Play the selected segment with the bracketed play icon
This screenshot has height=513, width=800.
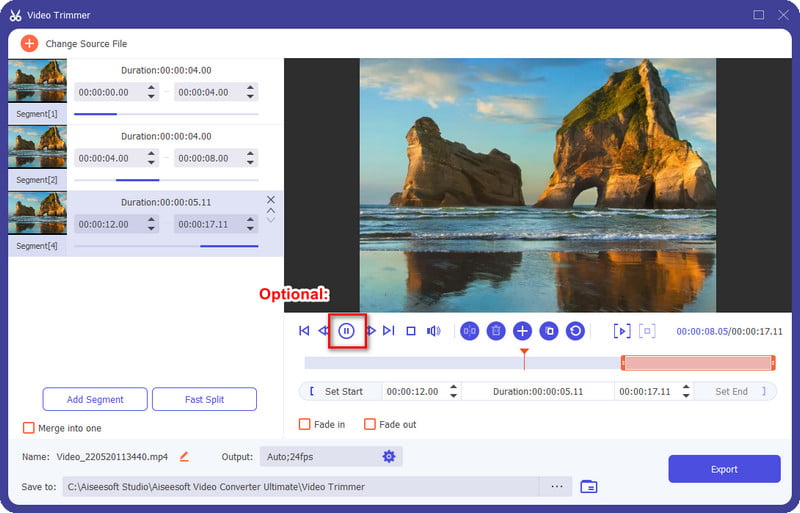pos(622,331)
